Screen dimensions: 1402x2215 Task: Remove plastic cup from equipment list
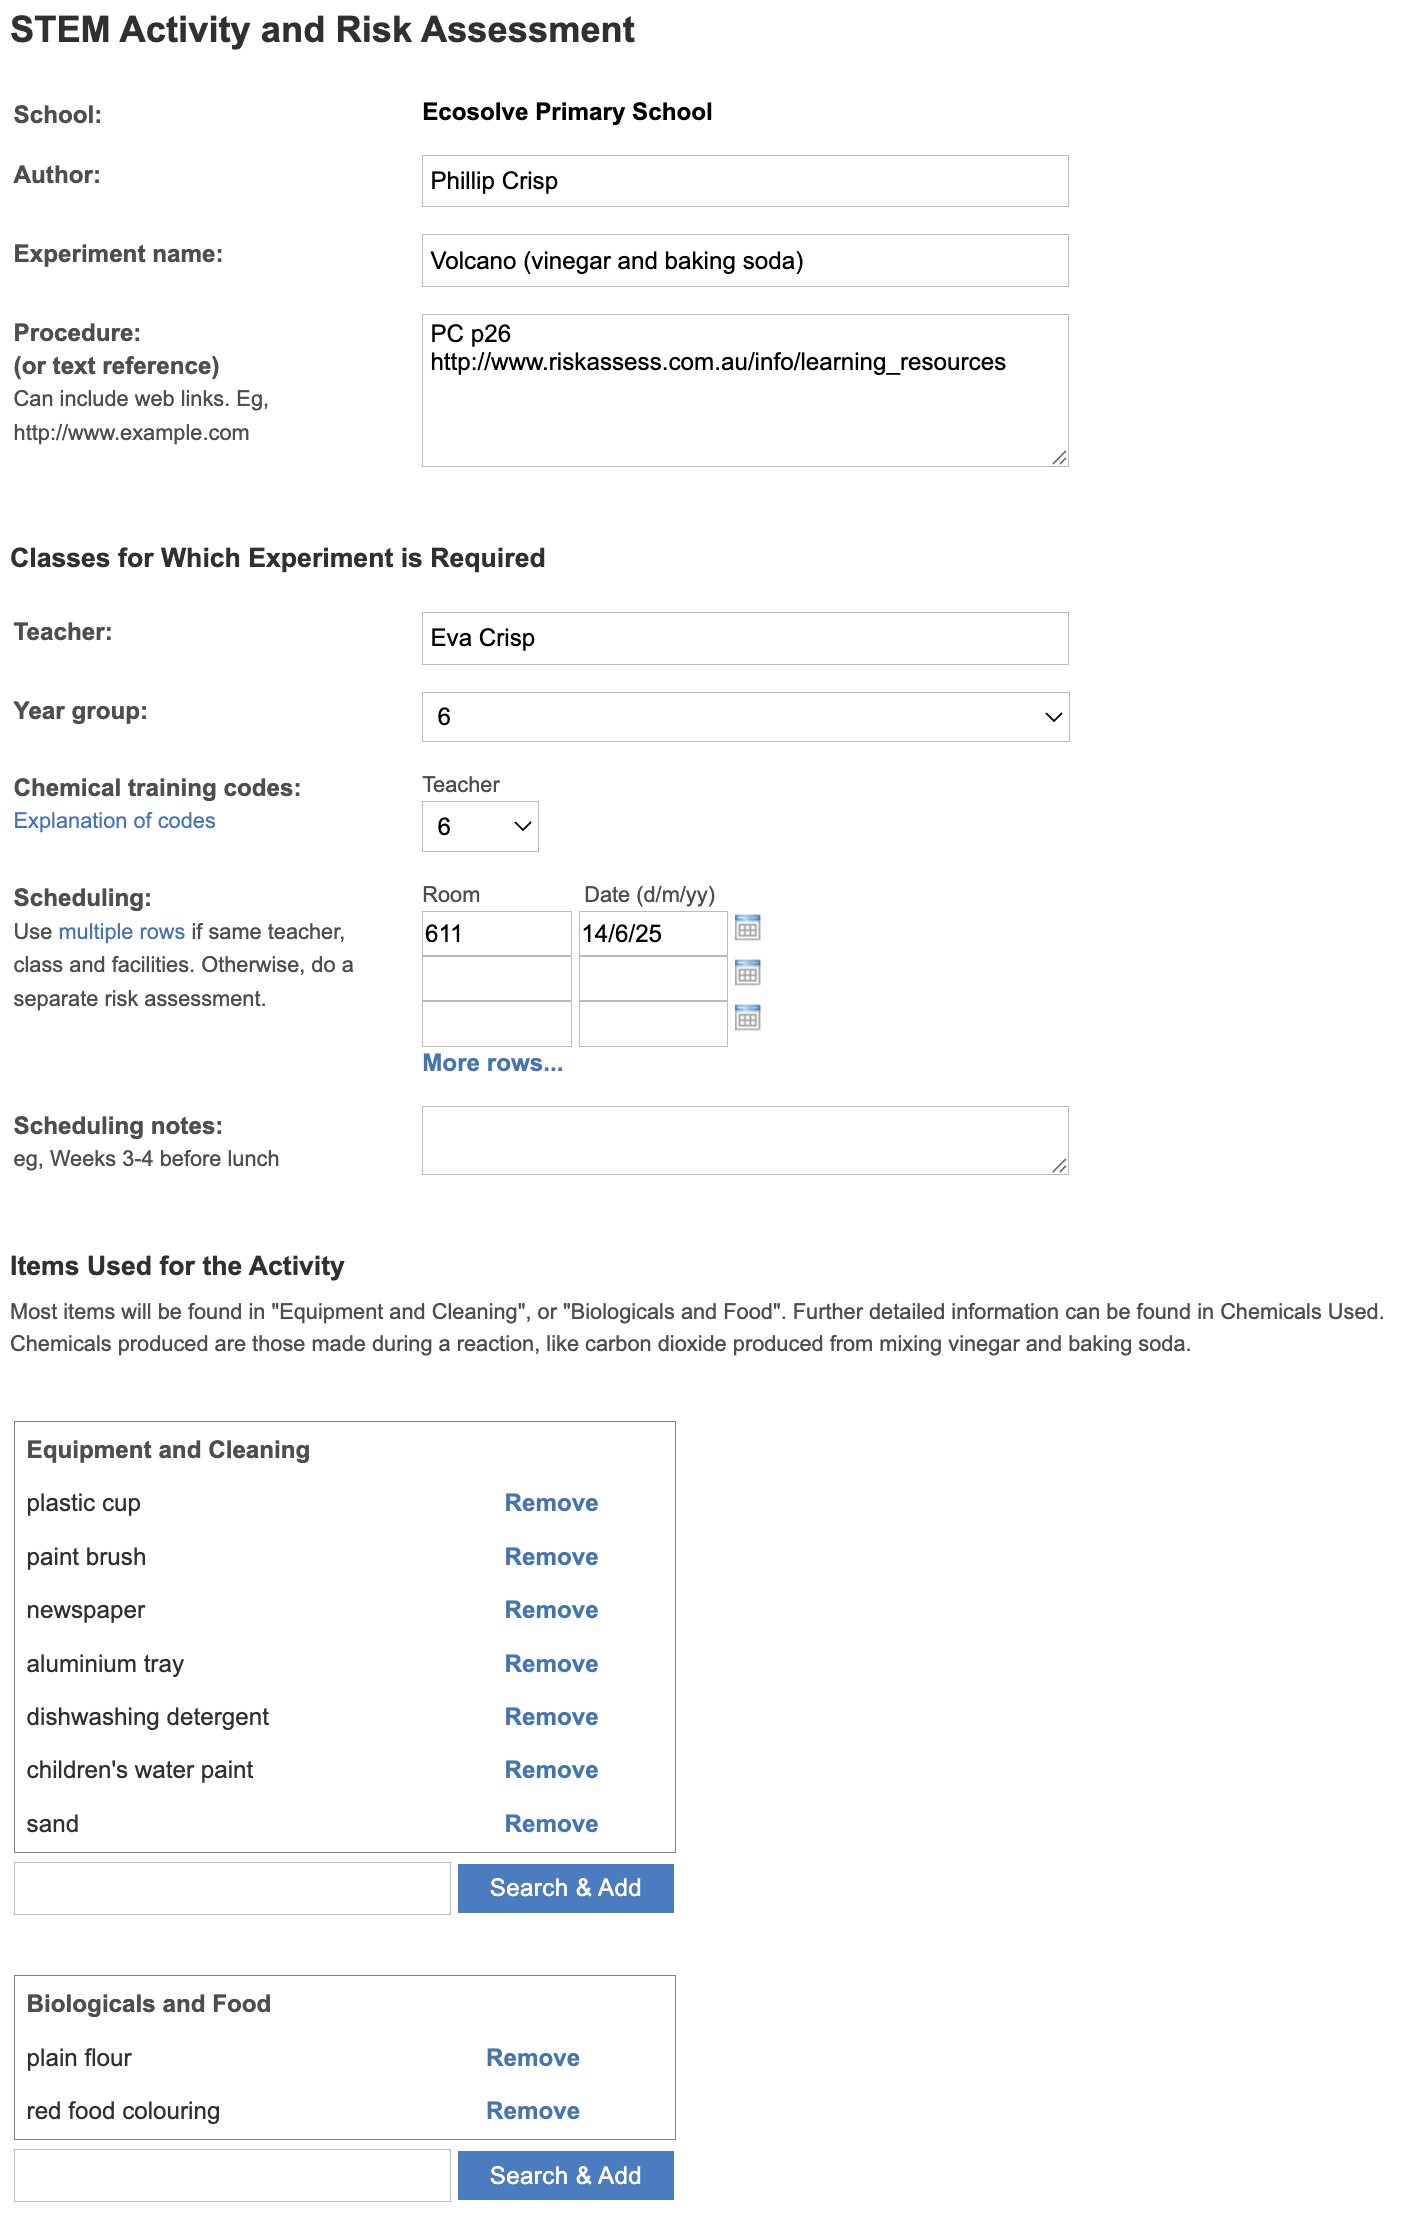click(x=551, y=1503)
